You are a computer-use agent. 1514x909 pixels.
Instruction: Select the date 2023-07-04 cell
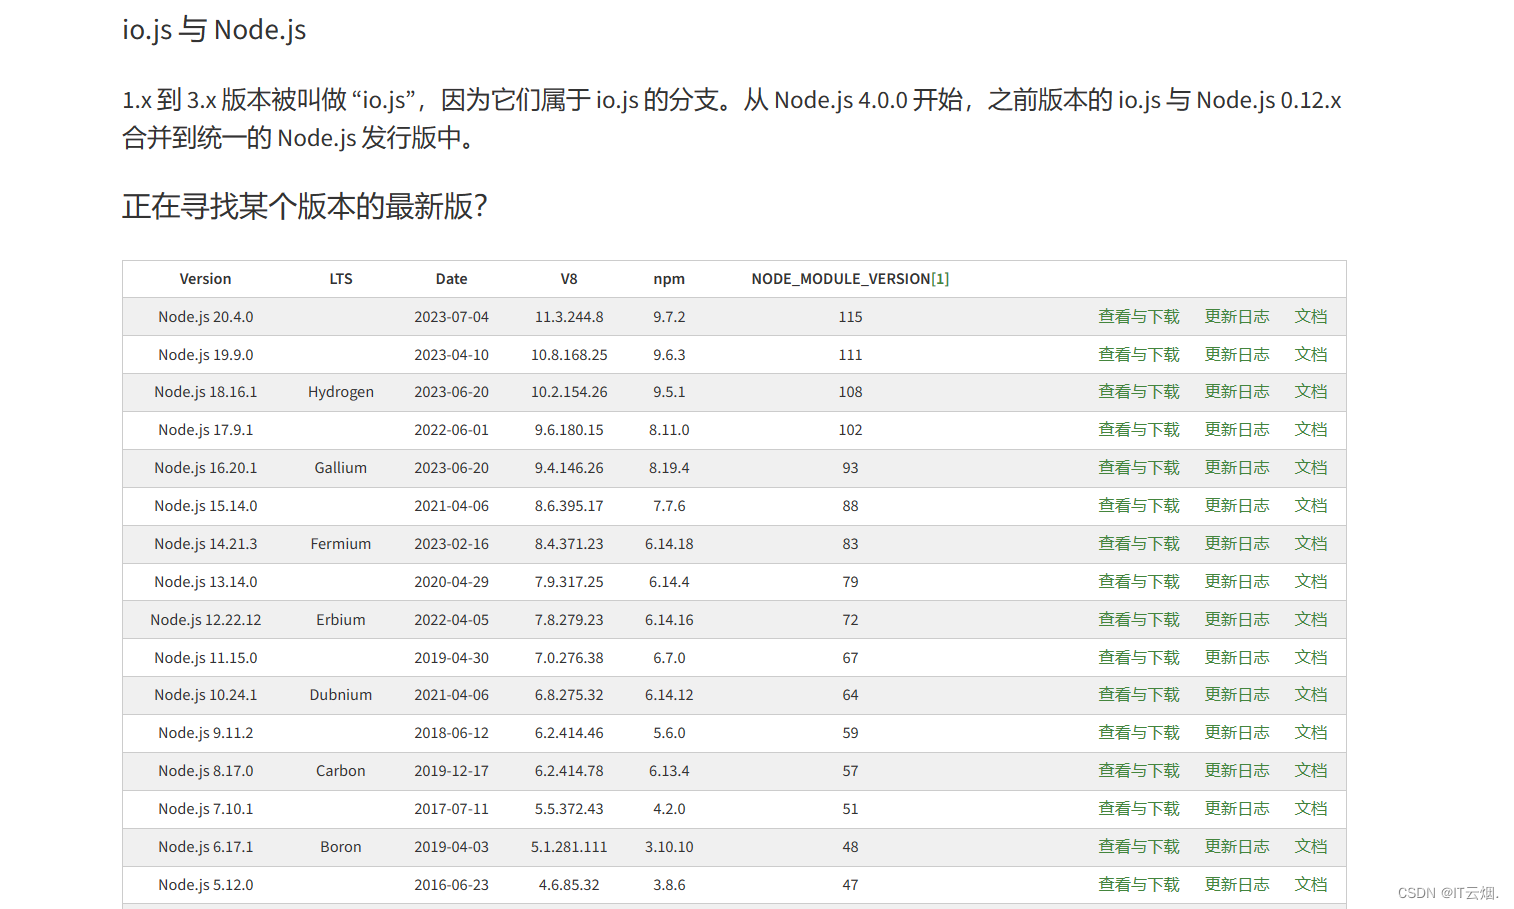452,317
